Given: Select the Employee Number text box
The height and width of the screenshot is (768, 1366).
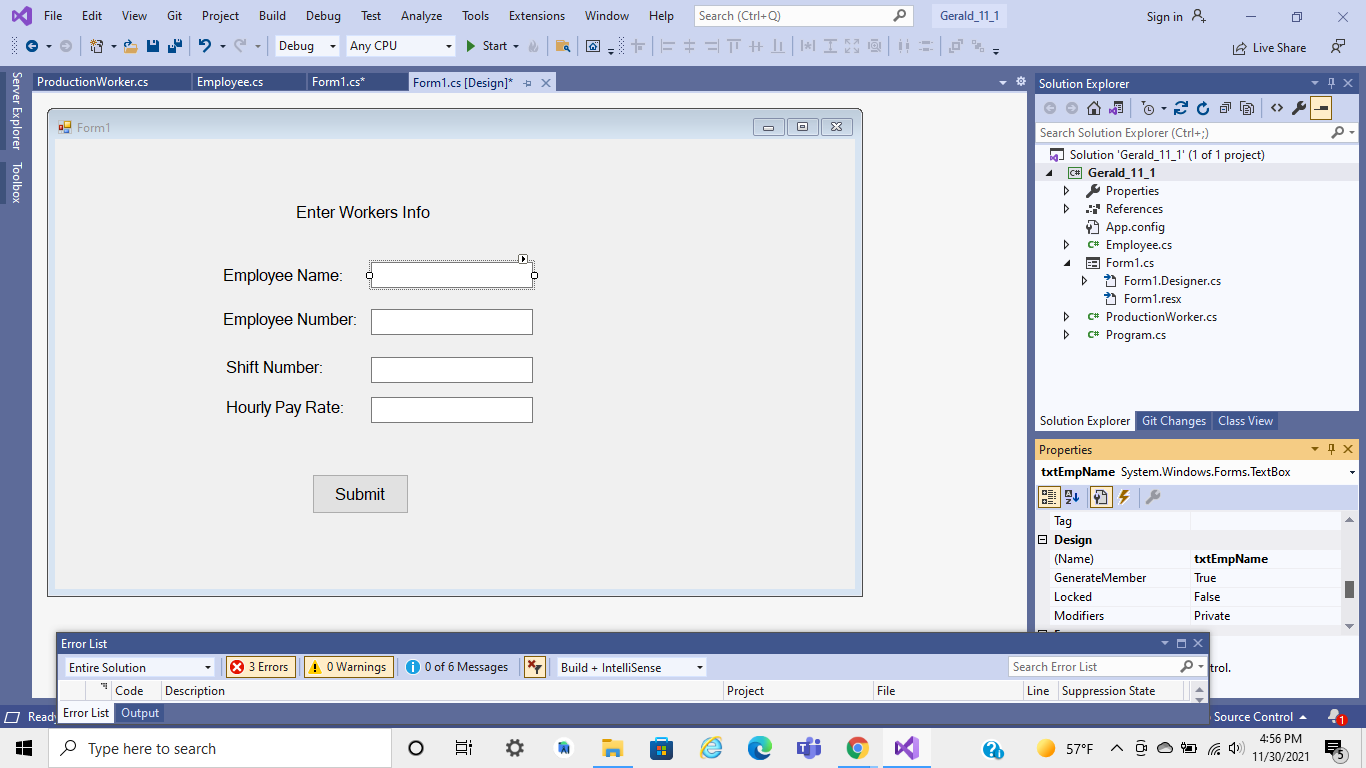Looking at the screenshot, I should click(x=452, y=322).
